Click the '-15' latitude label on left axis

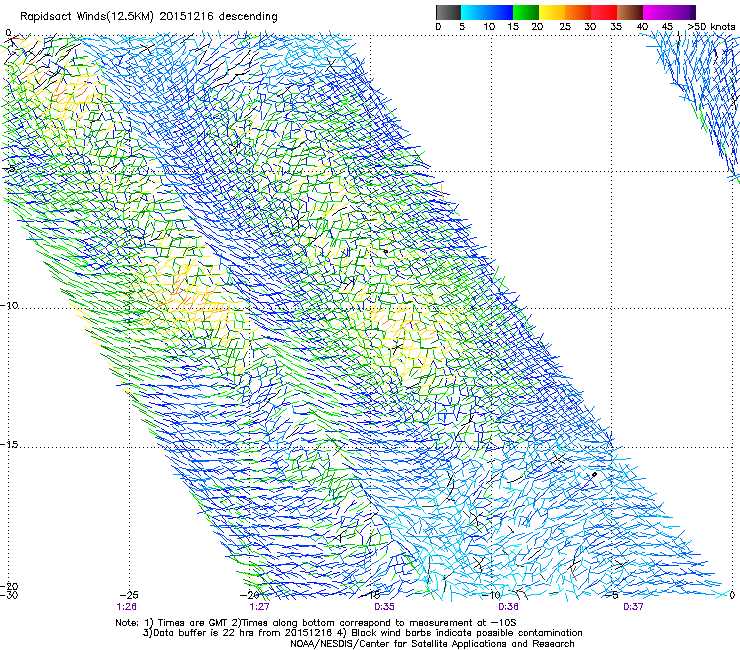point(9,445)
